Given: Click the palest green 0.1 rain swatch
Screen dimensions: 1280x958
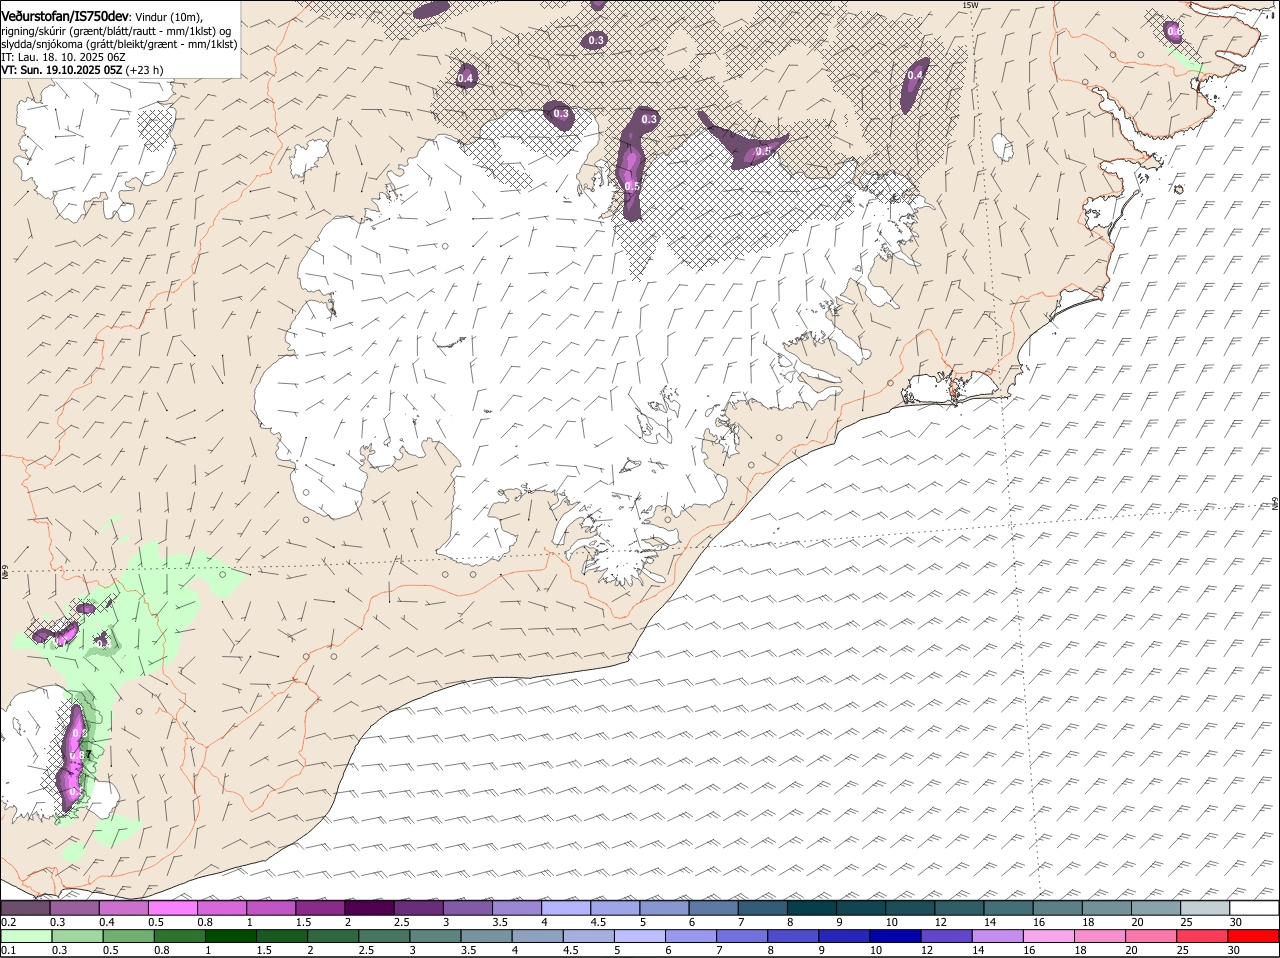Looking at the screenshot, I should 26,936.
